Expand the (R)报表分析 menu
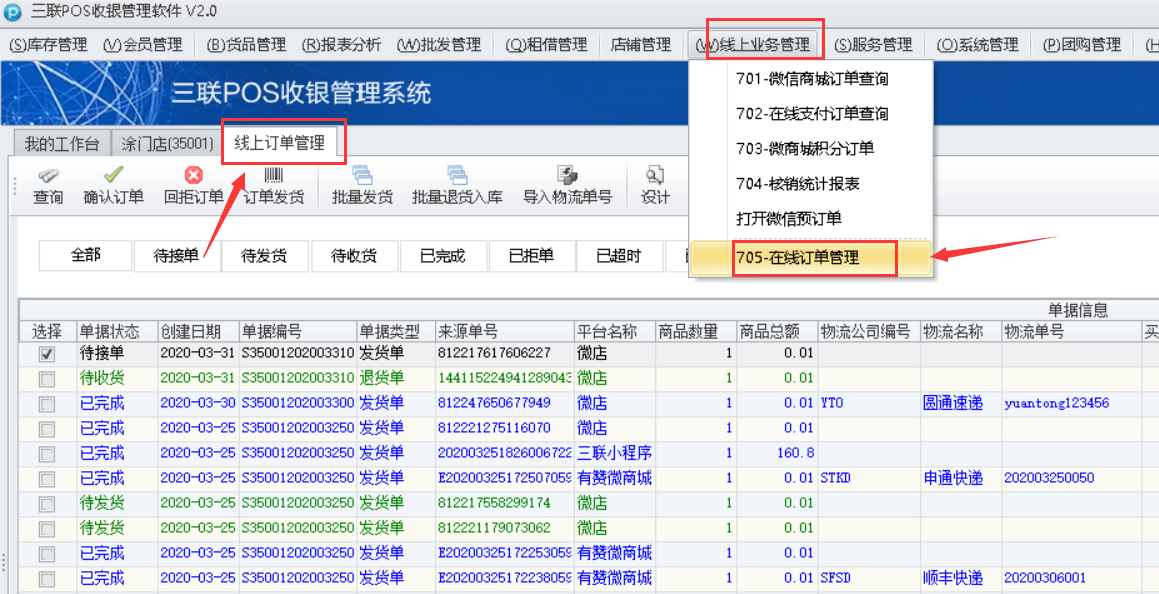This screenshot has height=594, width=1159. coord(341,45)
